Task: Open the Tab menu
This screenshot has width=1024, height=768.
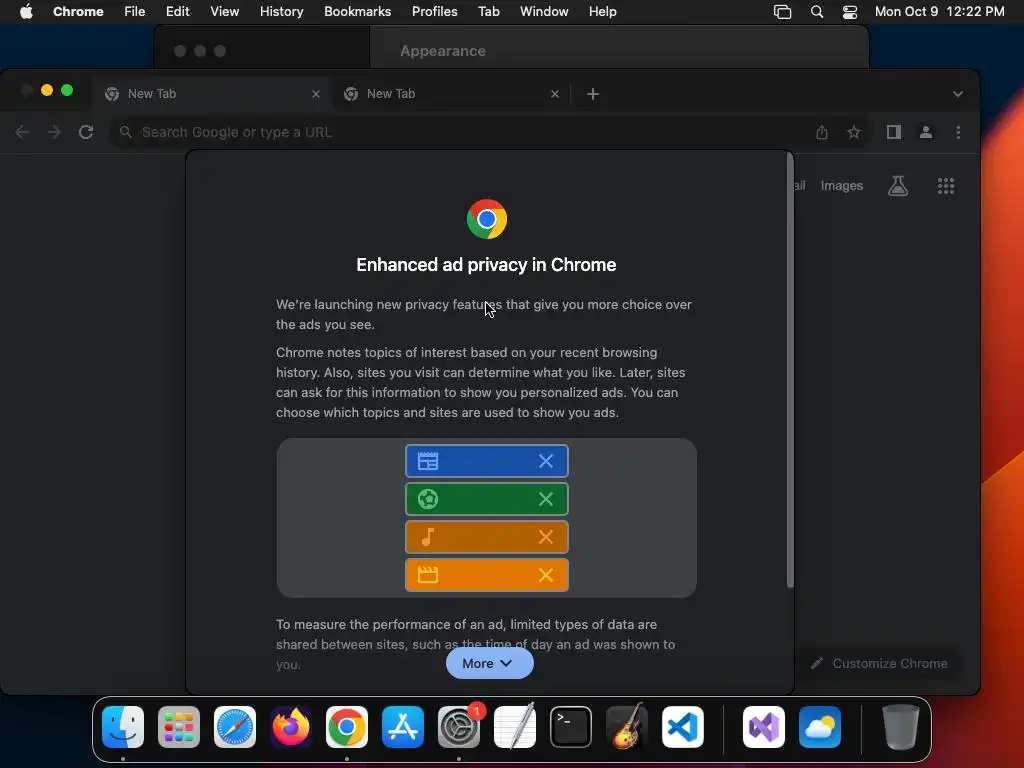Action: click(488, 12)
